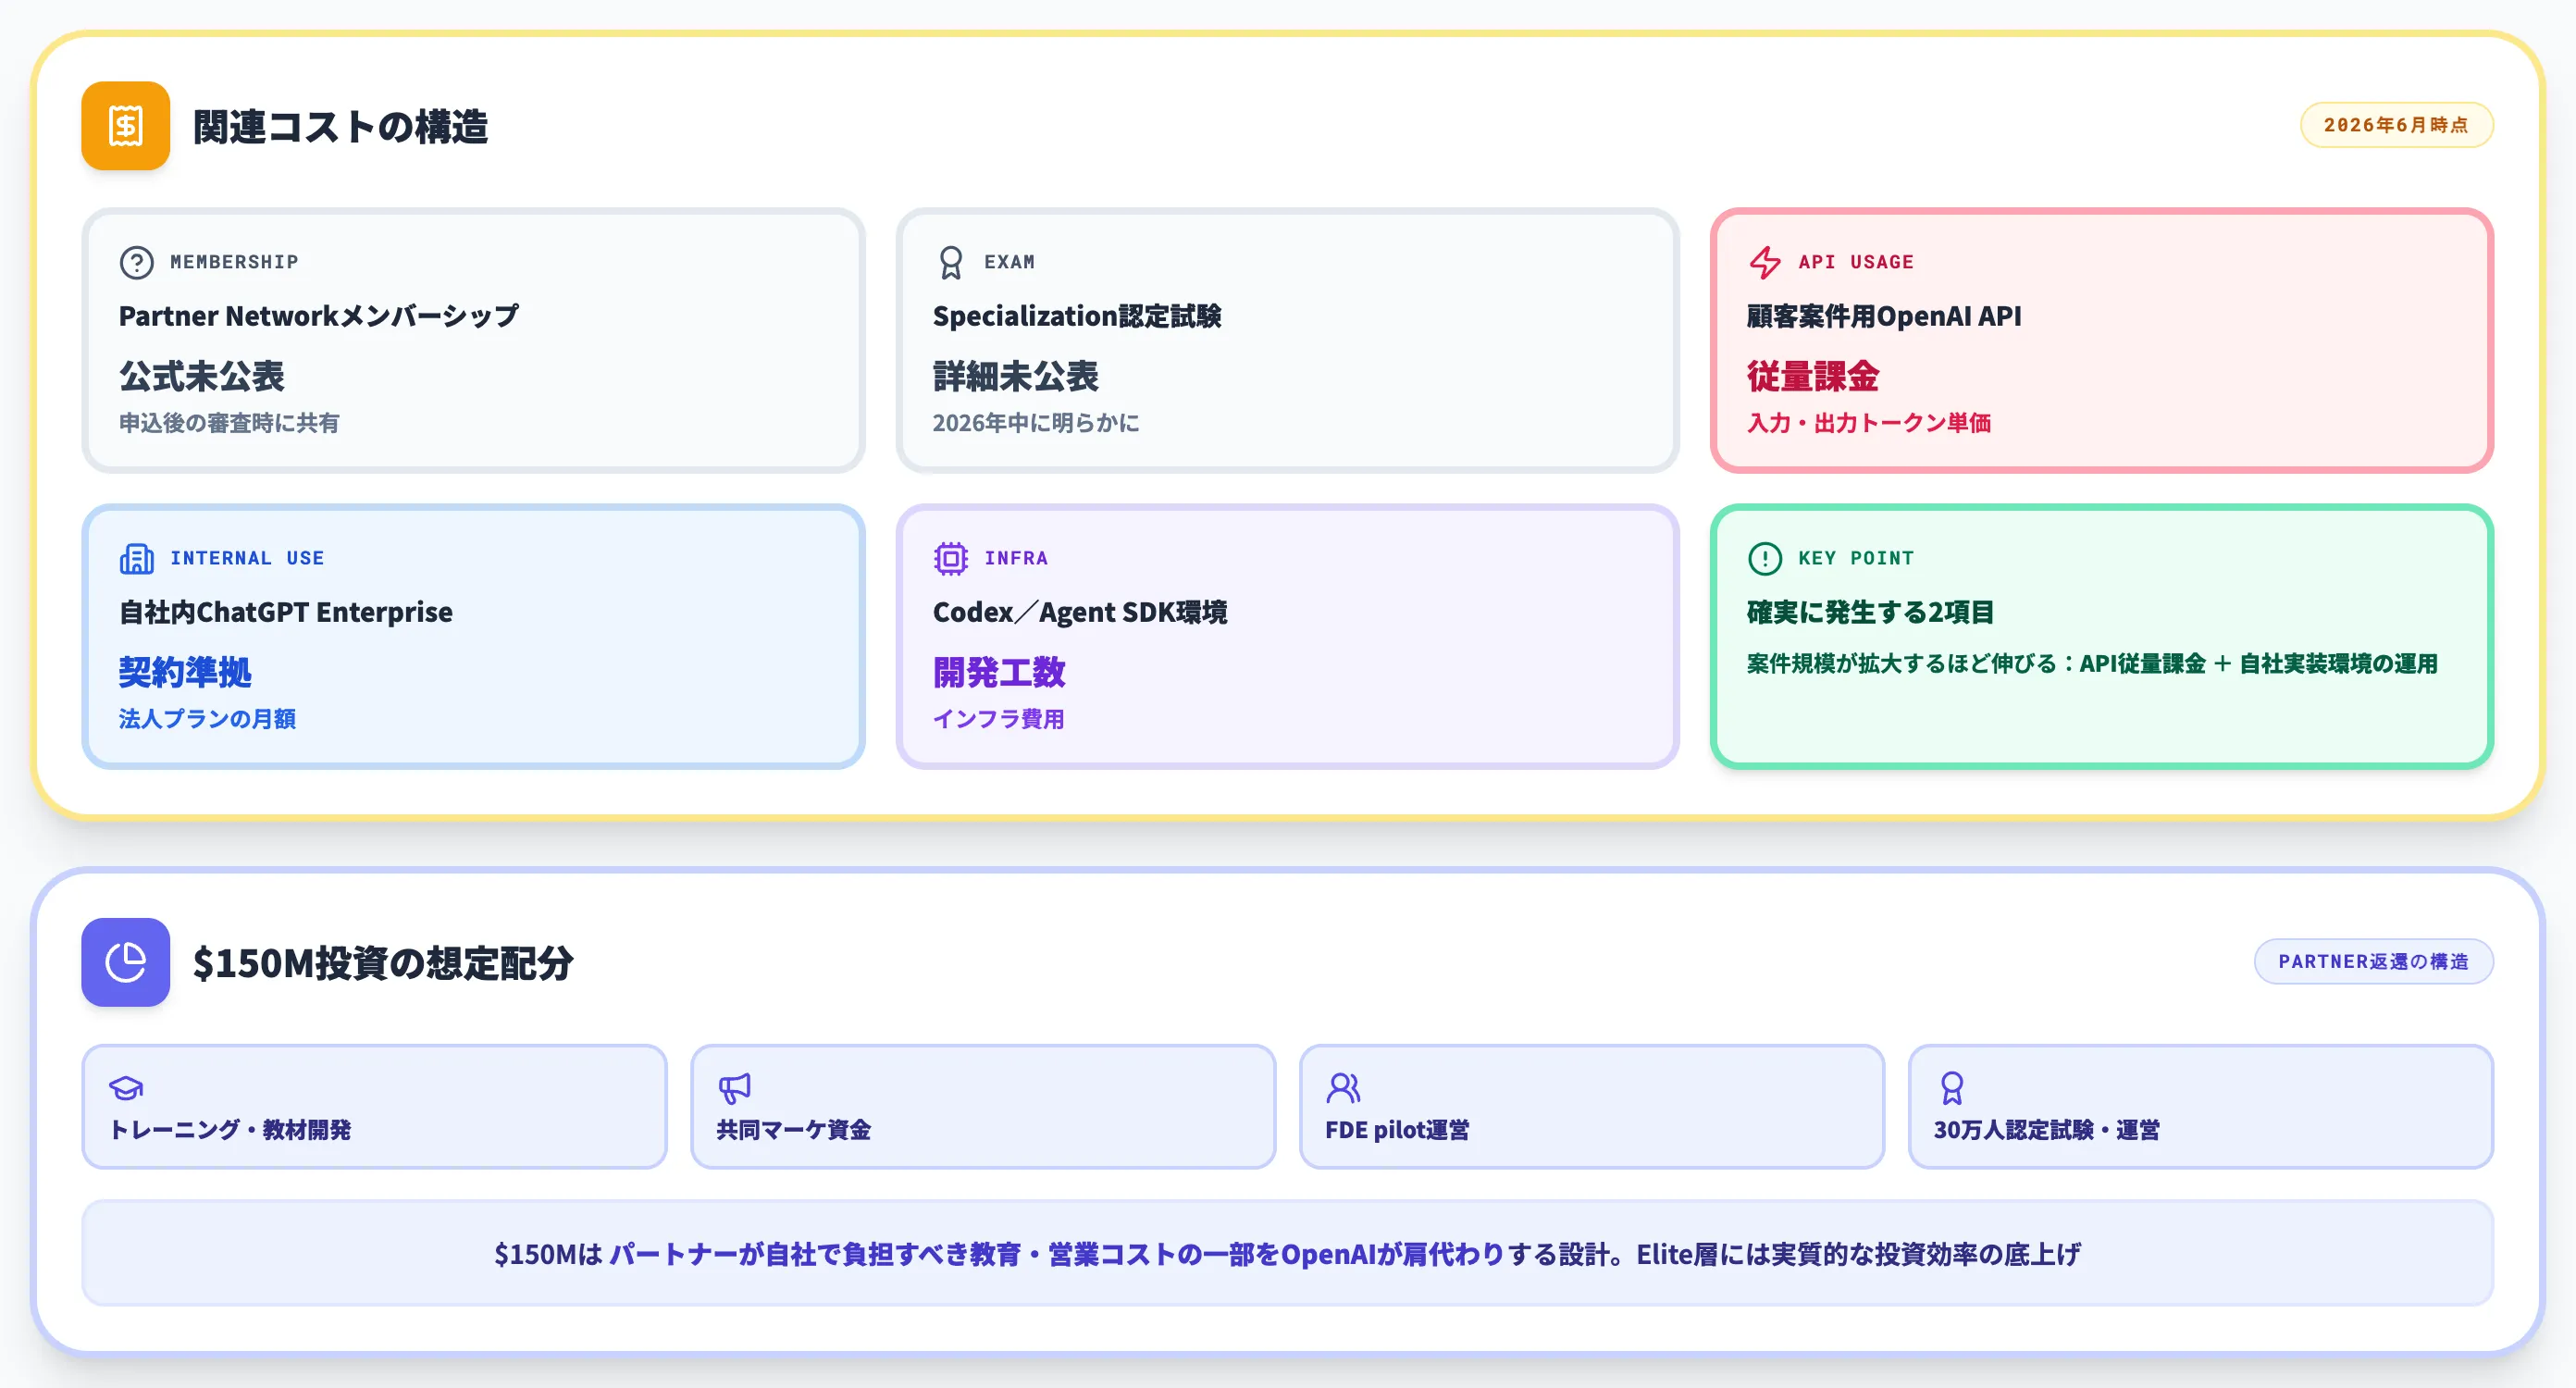The width and height of the screenshot is (2576, 1388).
Task: Click the 2026年6月時点 badge
Action: point(2396,125)
